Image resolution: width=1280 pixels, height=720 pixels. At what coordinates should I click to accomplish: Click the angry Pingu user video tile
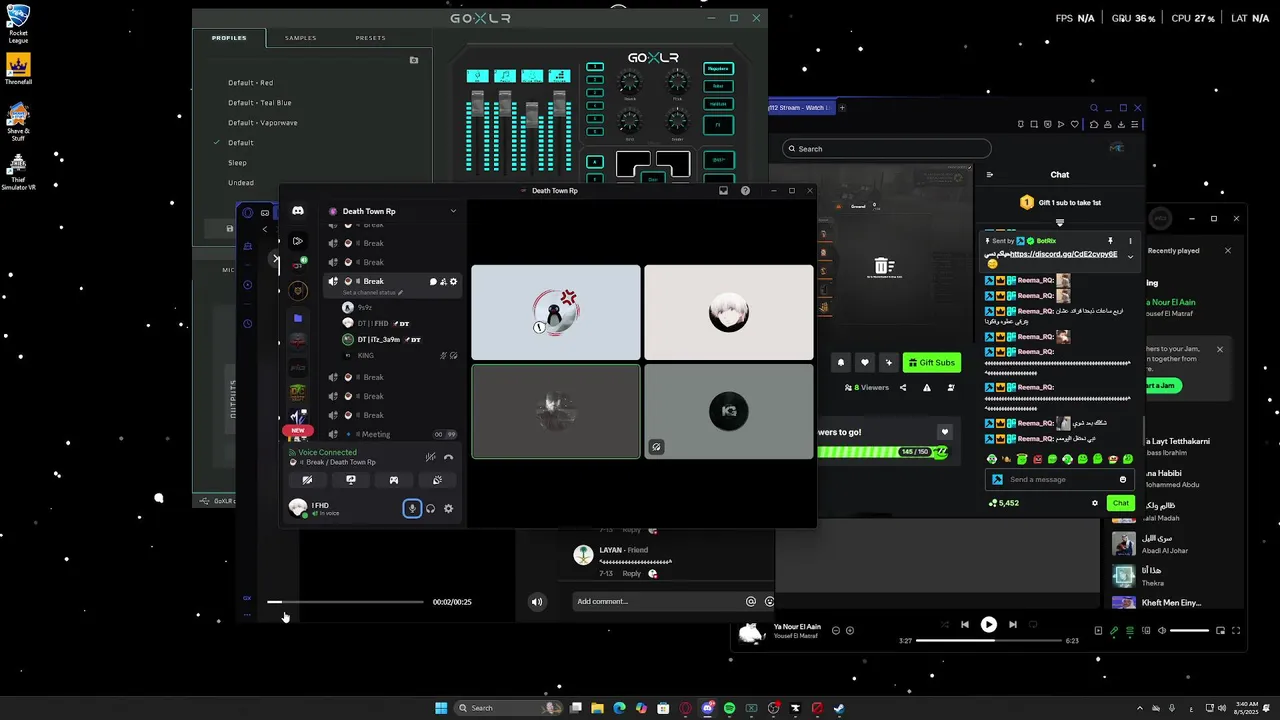click(x=556, y=312)
